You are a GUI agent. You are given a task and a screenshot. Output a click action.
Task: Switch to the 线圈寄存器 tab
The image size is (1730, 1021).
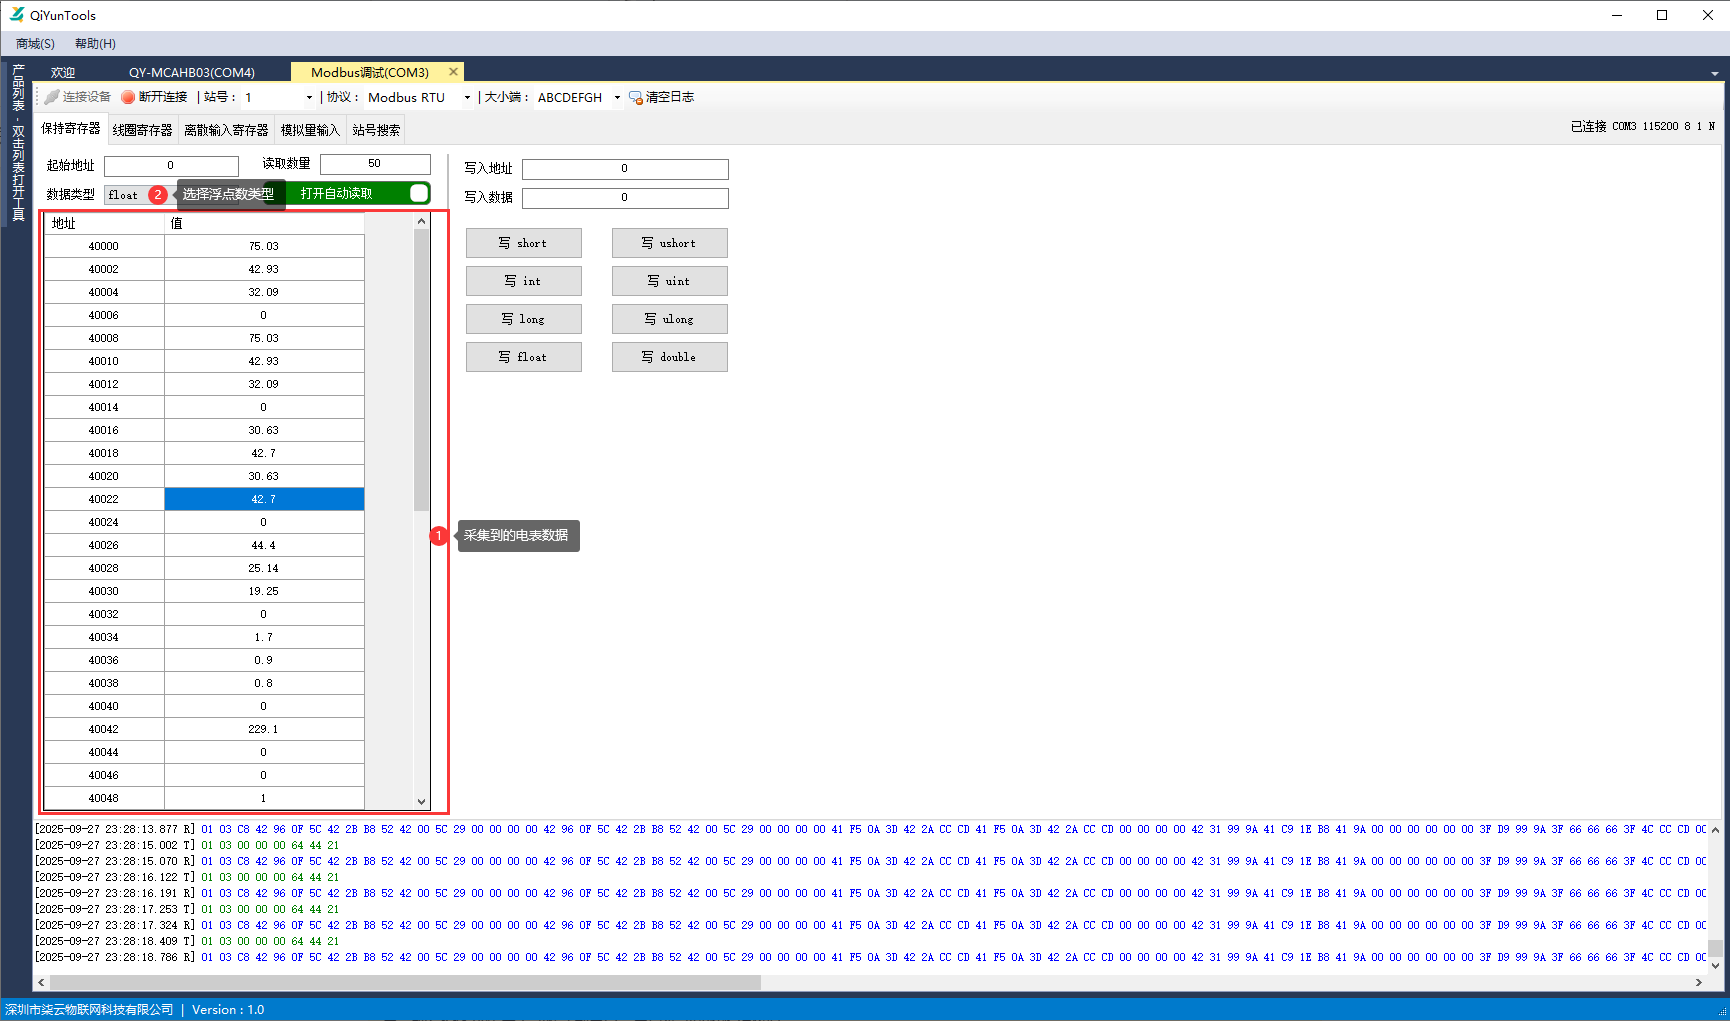click(142, 130)
